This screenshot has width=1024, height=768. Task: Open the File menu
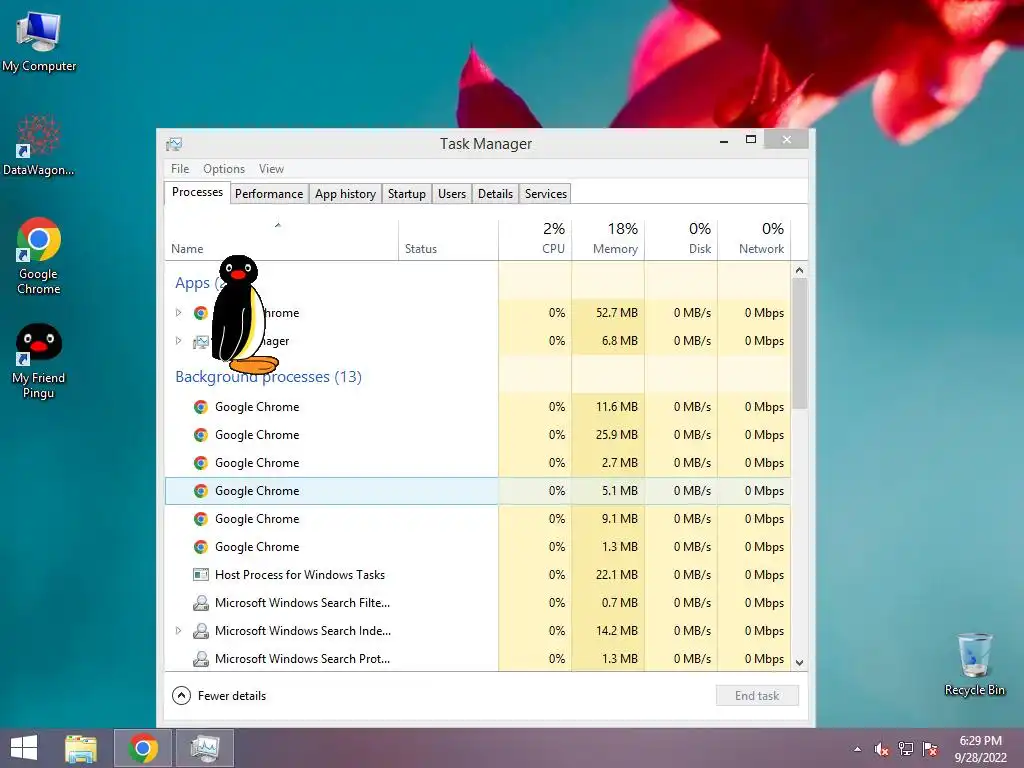pos(180,168)
